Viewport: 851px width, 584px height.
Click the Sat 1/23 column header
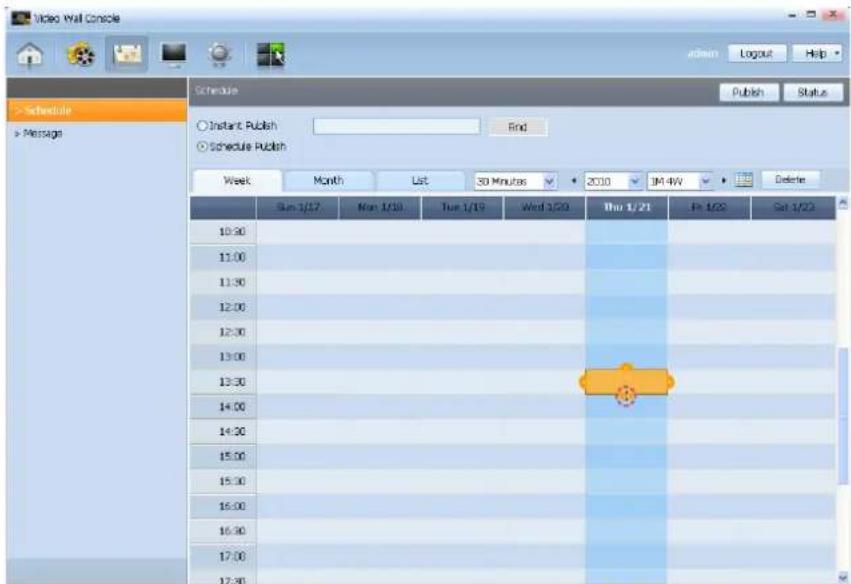point(793,207)
